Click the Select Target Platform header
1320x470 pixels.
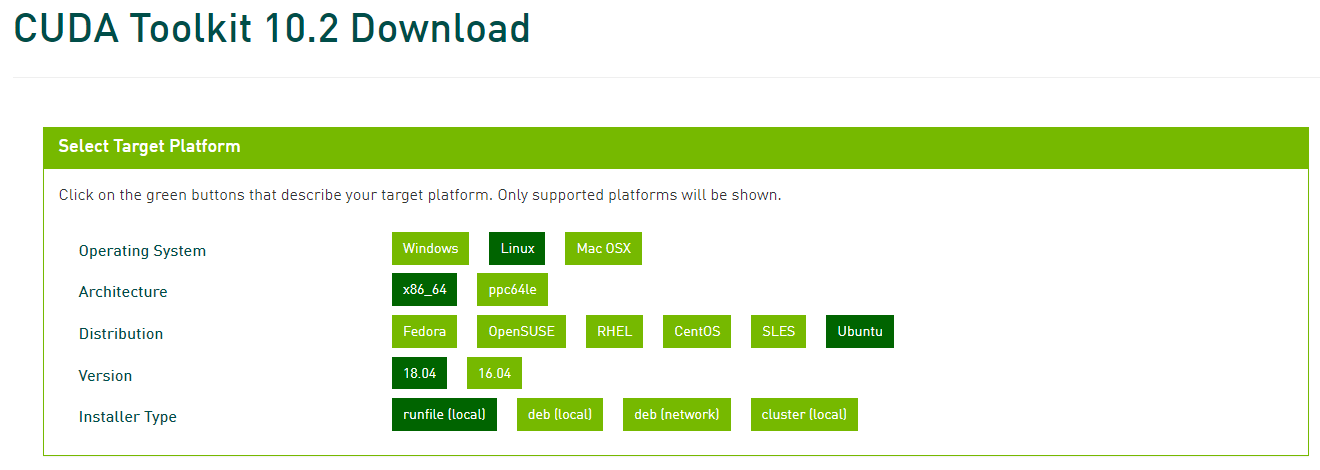[x=676, y=147]
